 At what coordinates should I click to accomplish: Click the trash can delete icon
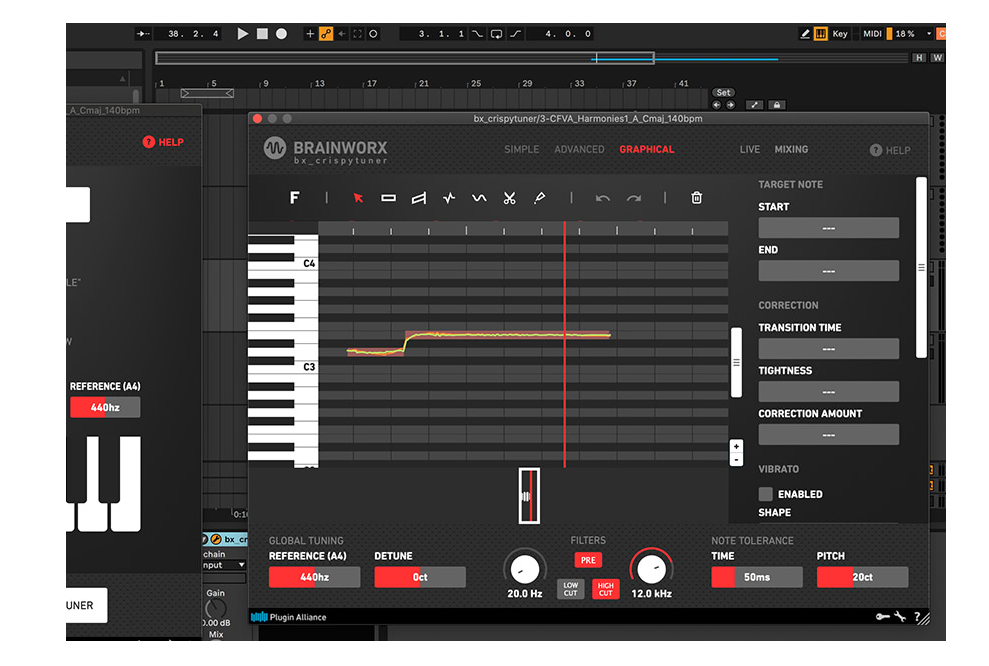point(696,198)
